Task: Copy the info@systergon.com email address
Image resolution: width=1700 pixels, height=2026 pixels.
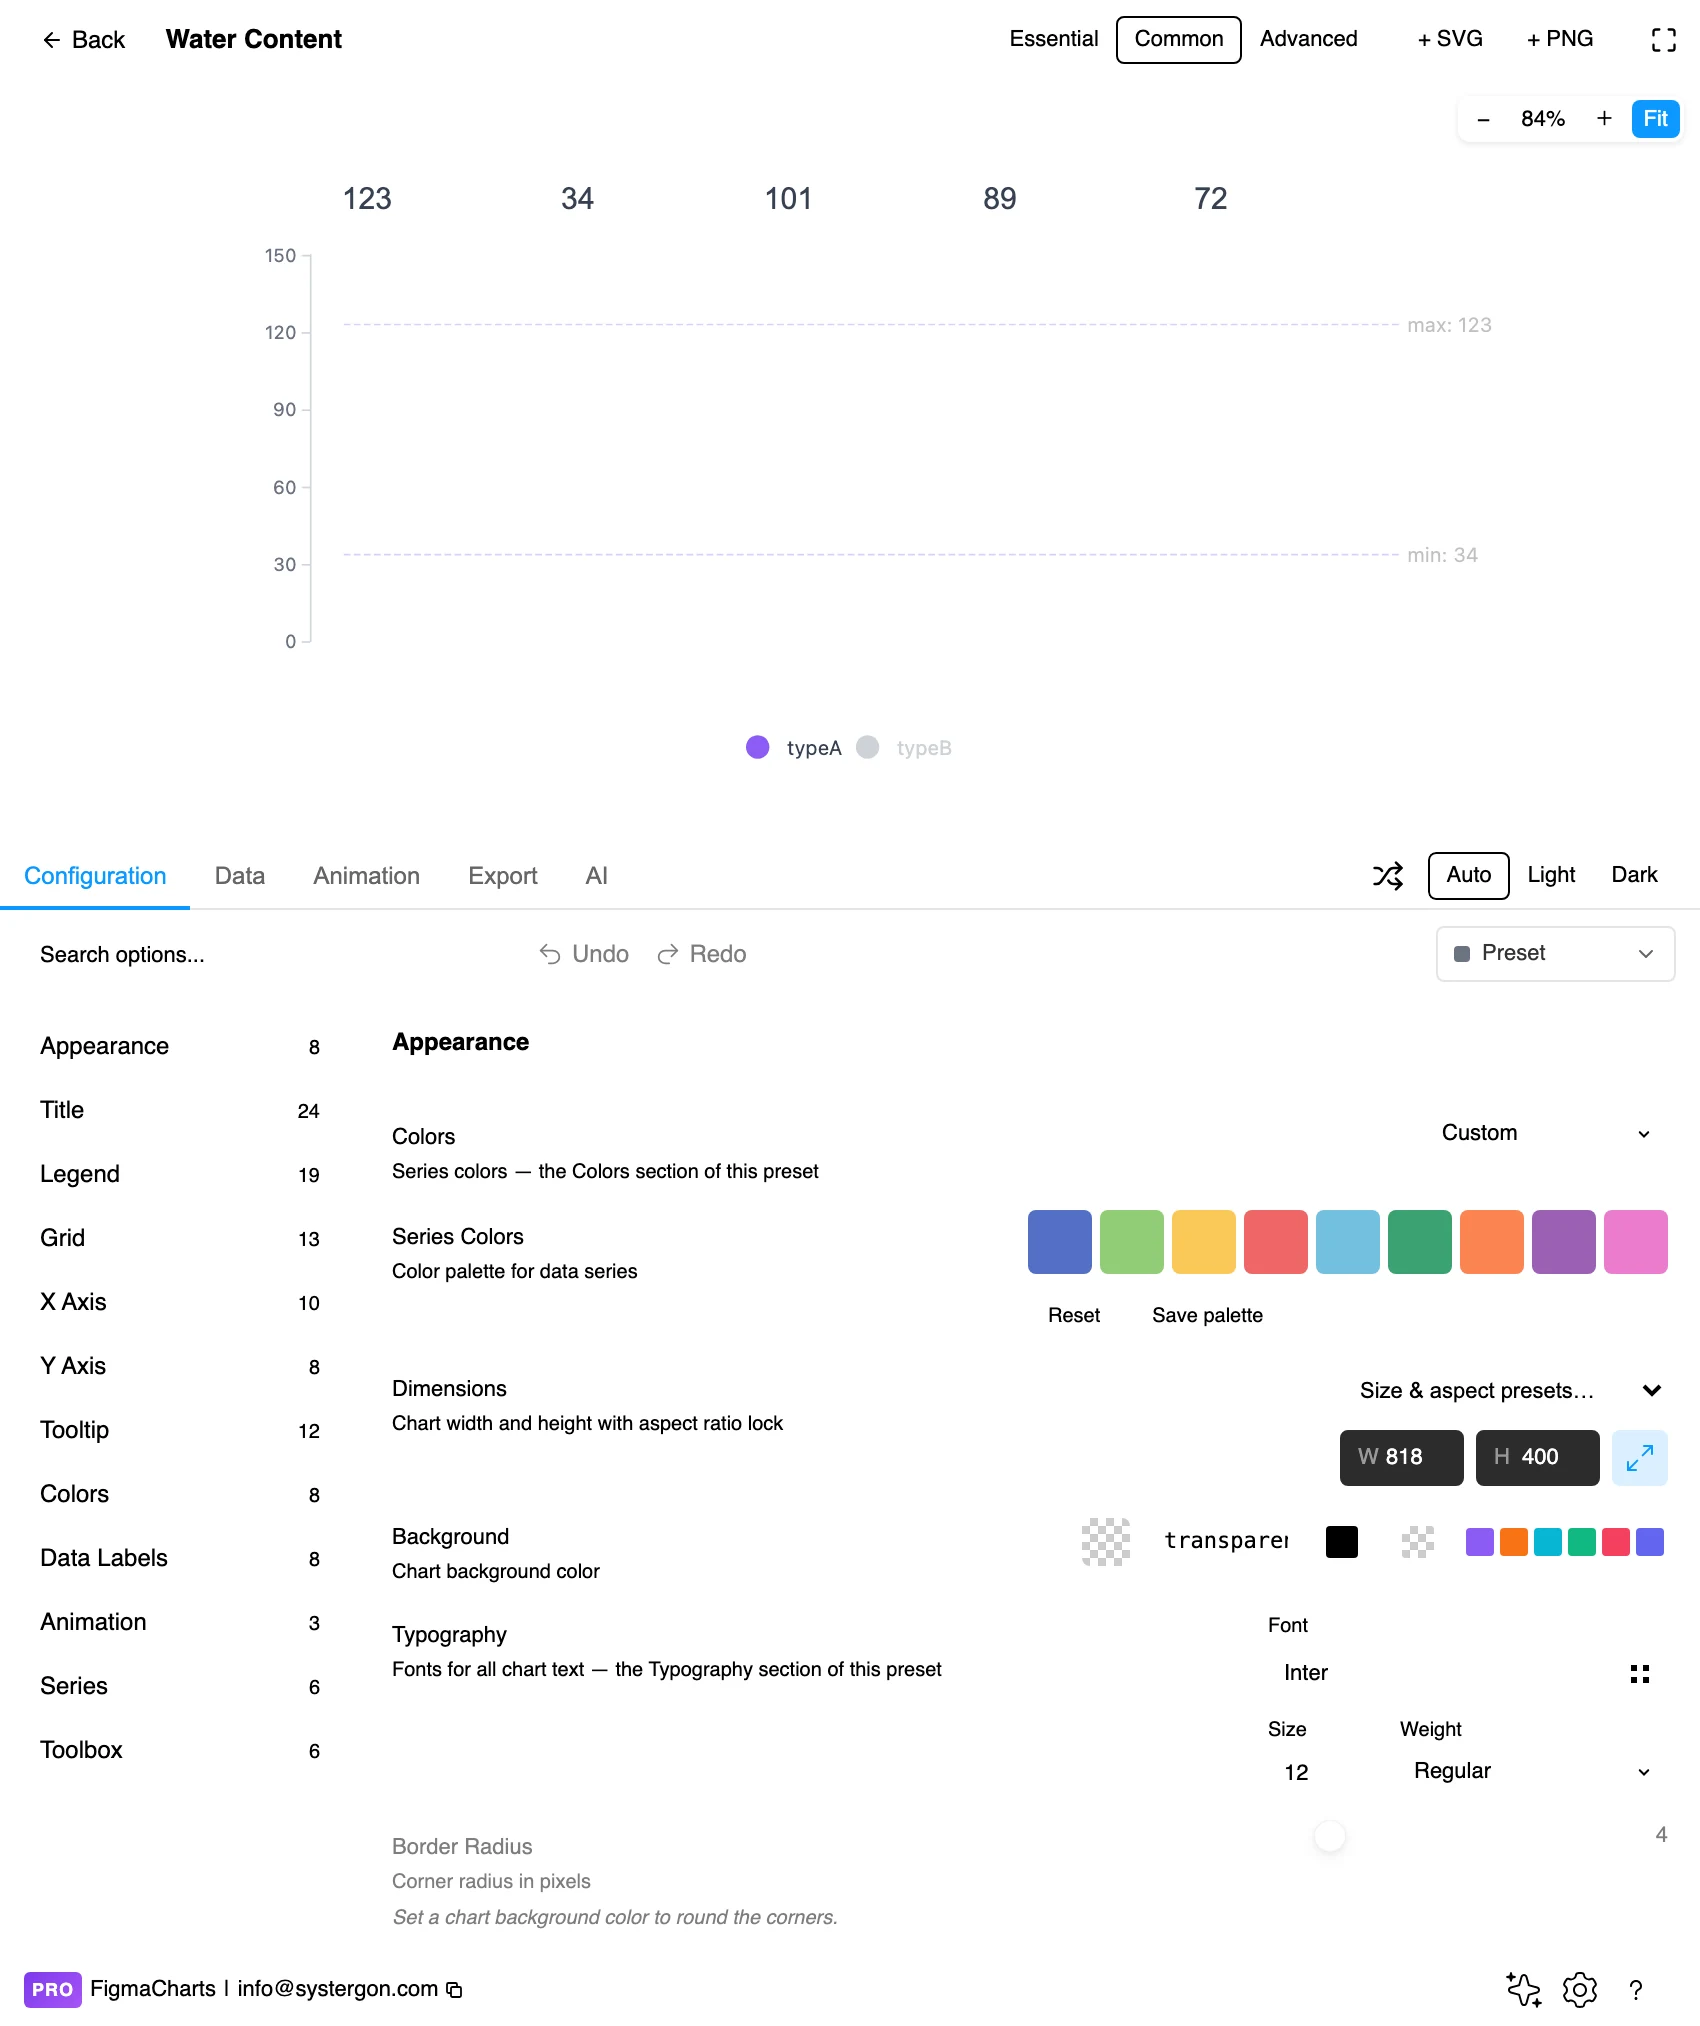Action: (x=454, y=1989)
